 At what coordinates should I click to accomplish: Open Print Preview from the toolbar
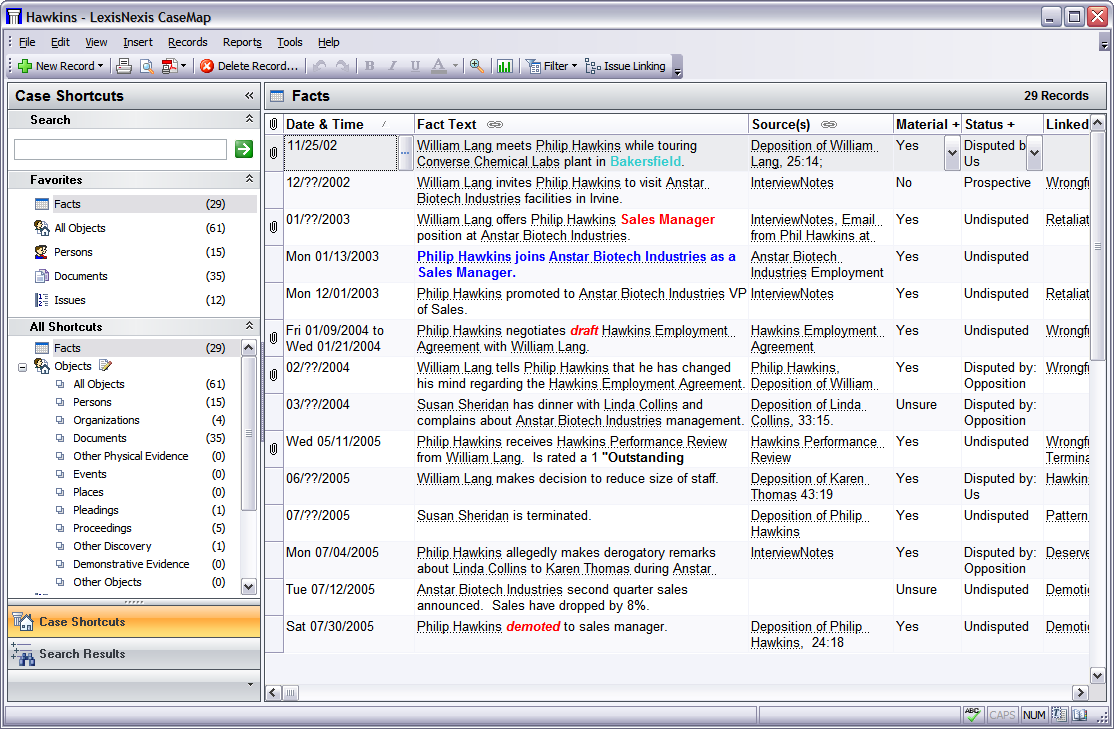point(146,66)
